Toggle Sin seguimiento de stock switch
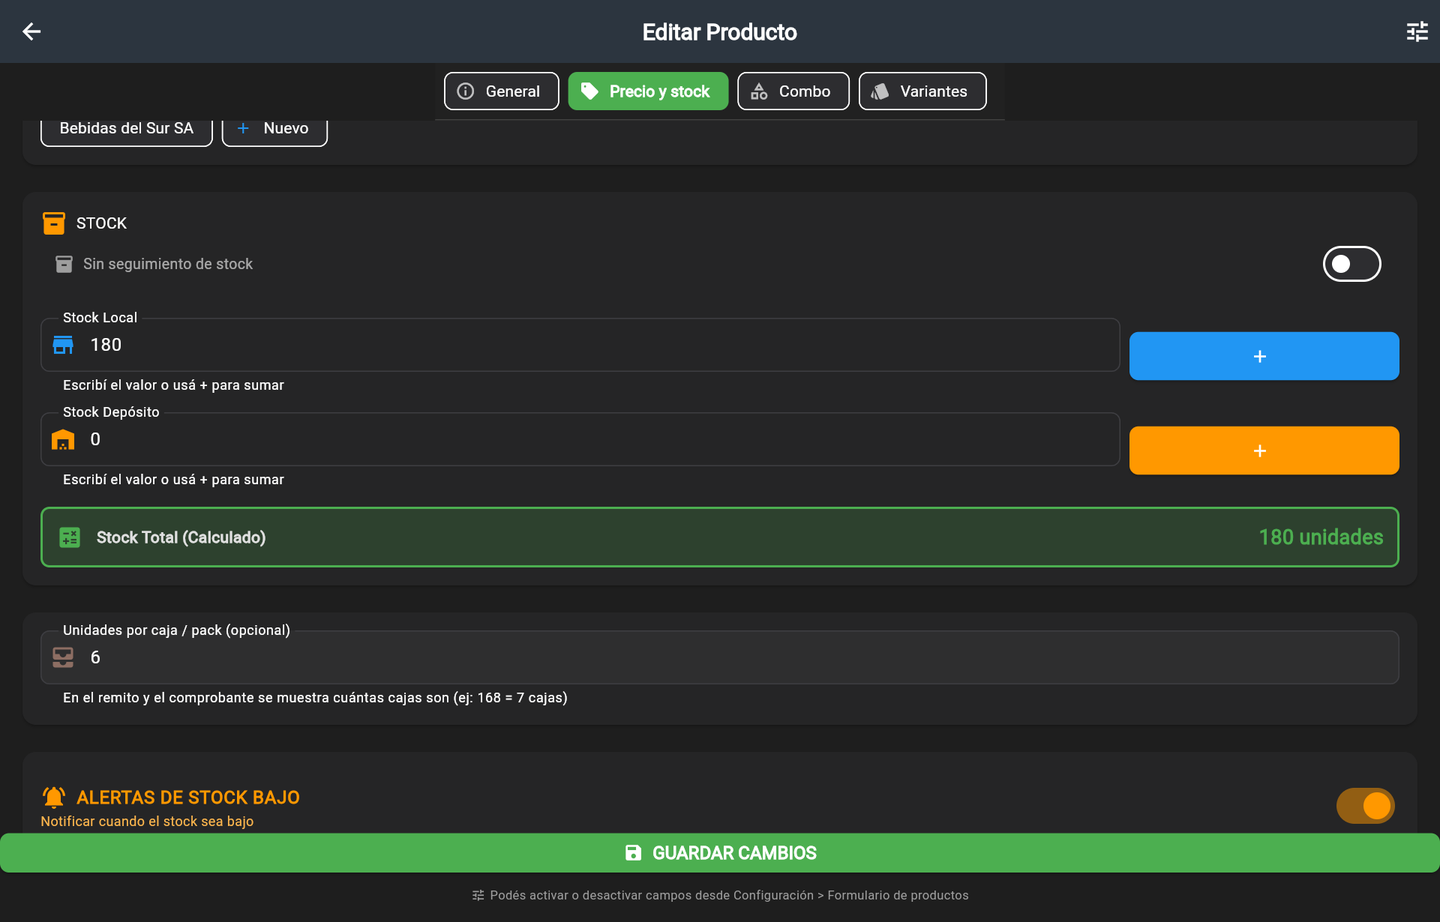Viewport: 1440px width, 922px height. (x=1352, y=264)
